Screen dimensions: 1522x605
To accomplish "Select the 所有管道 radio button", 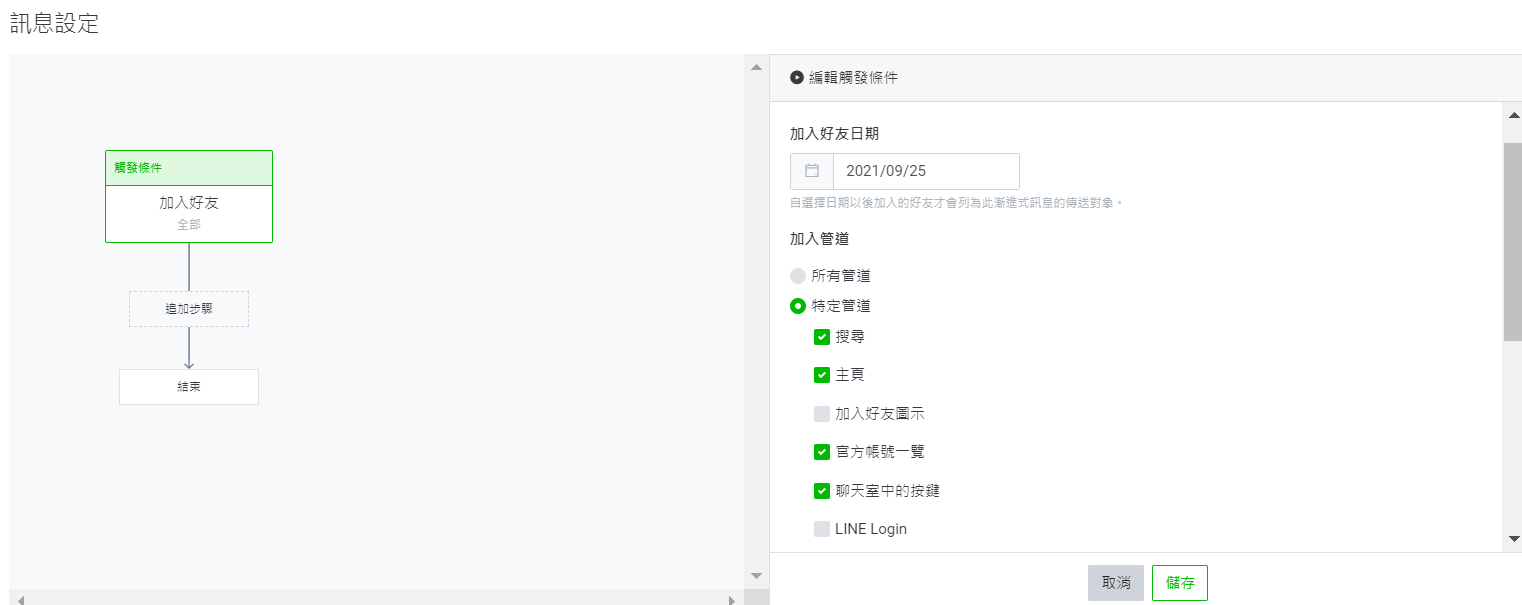I will [x=797, y=275].
